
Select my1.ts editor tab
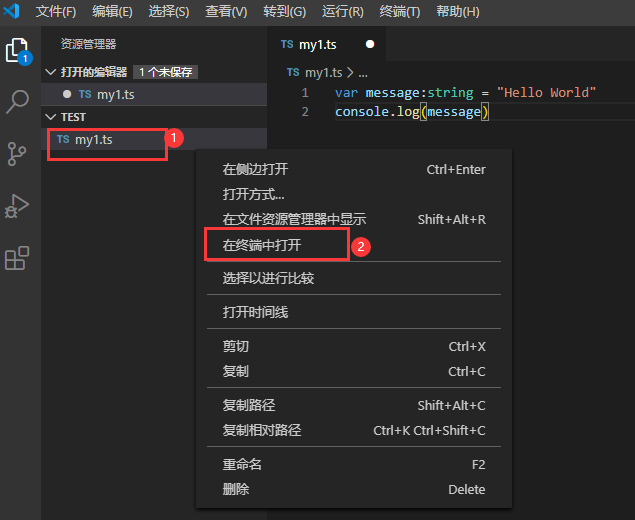[326, 44]
